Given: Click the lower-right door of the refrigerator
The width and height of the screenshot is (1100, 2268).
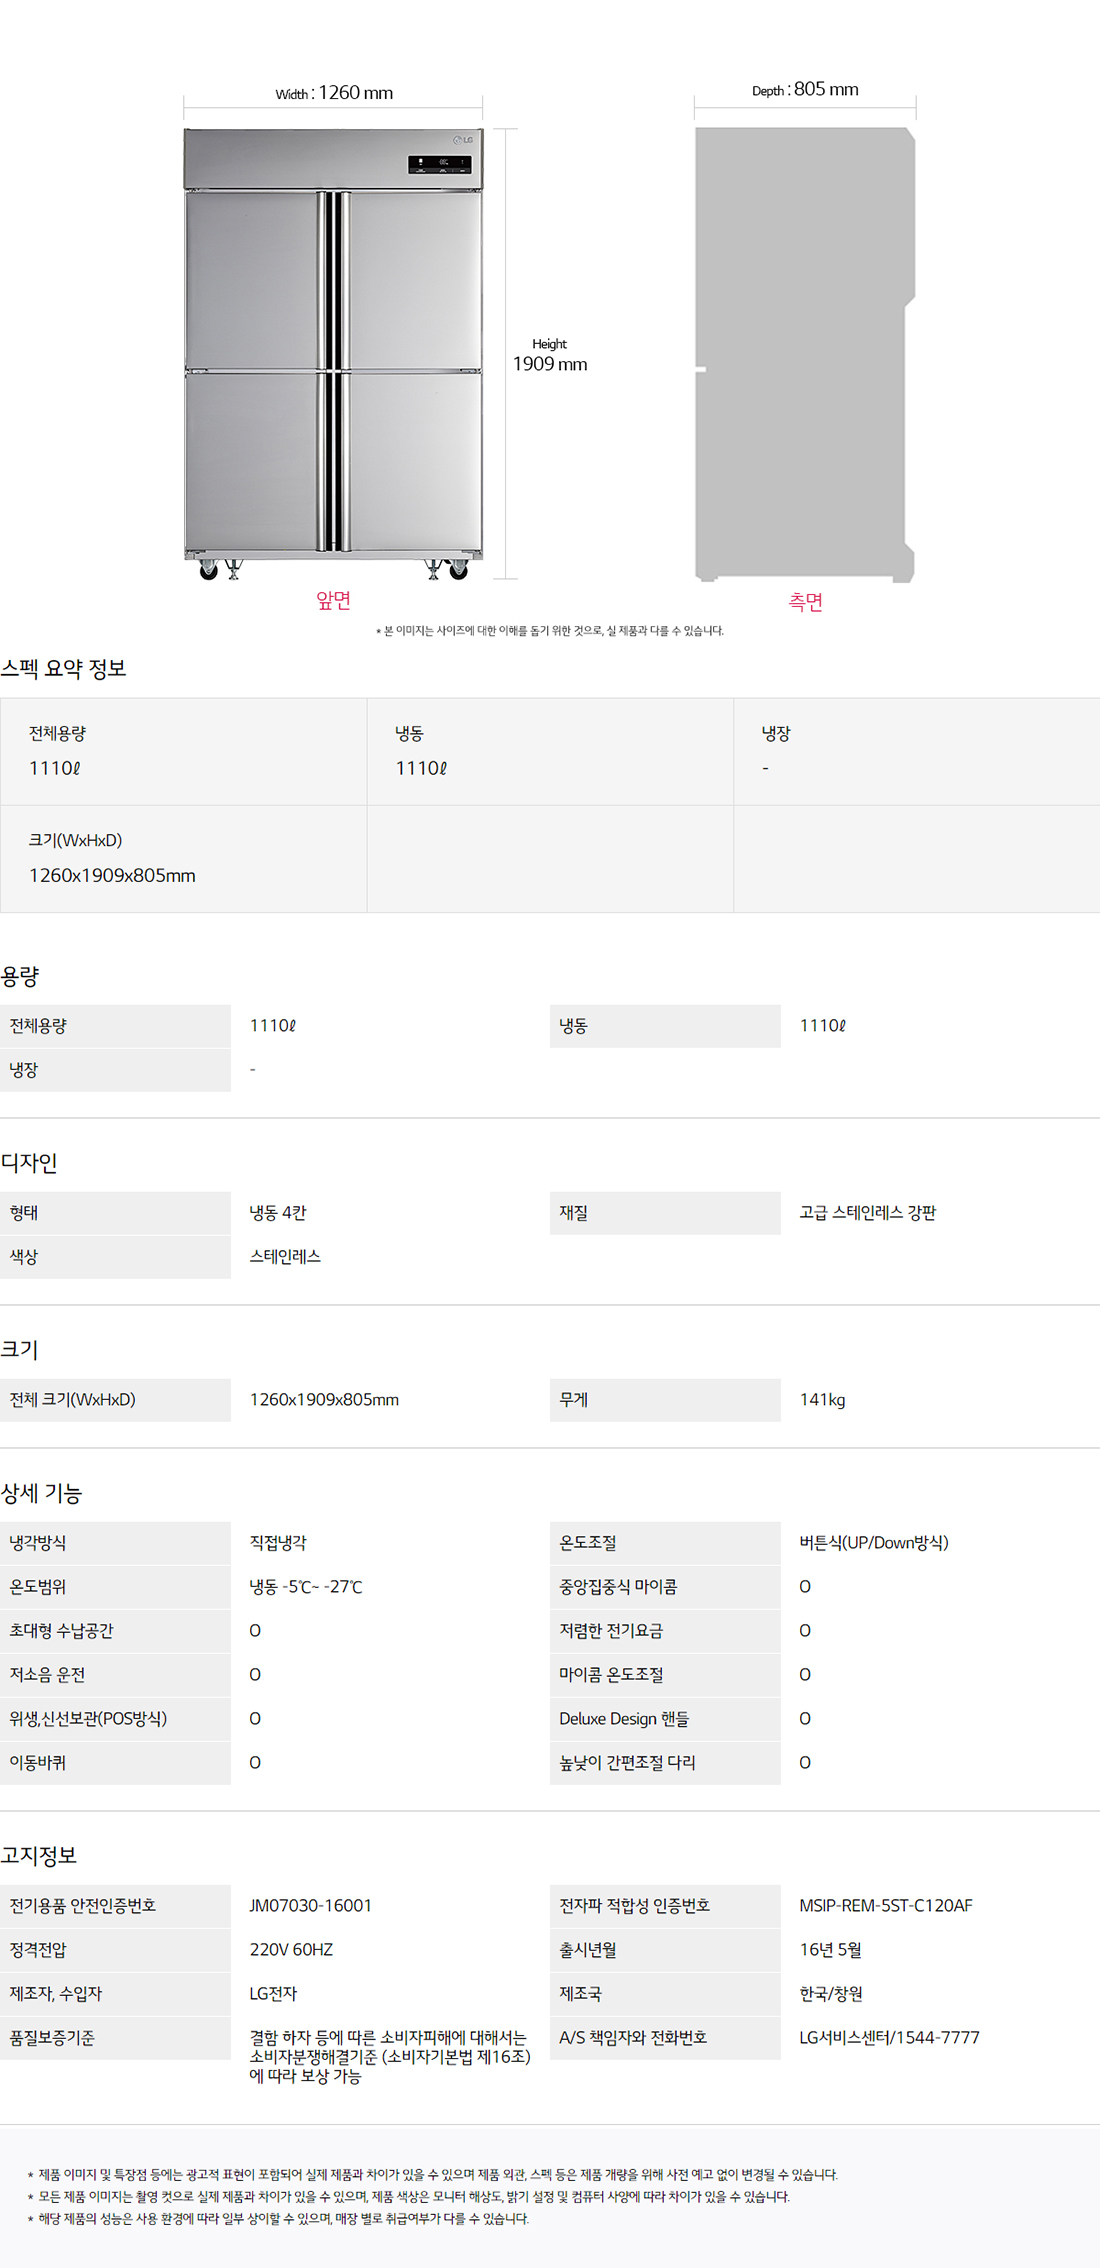Looking at the screenshot, I should pyautogui.click(x=415, y=460).
